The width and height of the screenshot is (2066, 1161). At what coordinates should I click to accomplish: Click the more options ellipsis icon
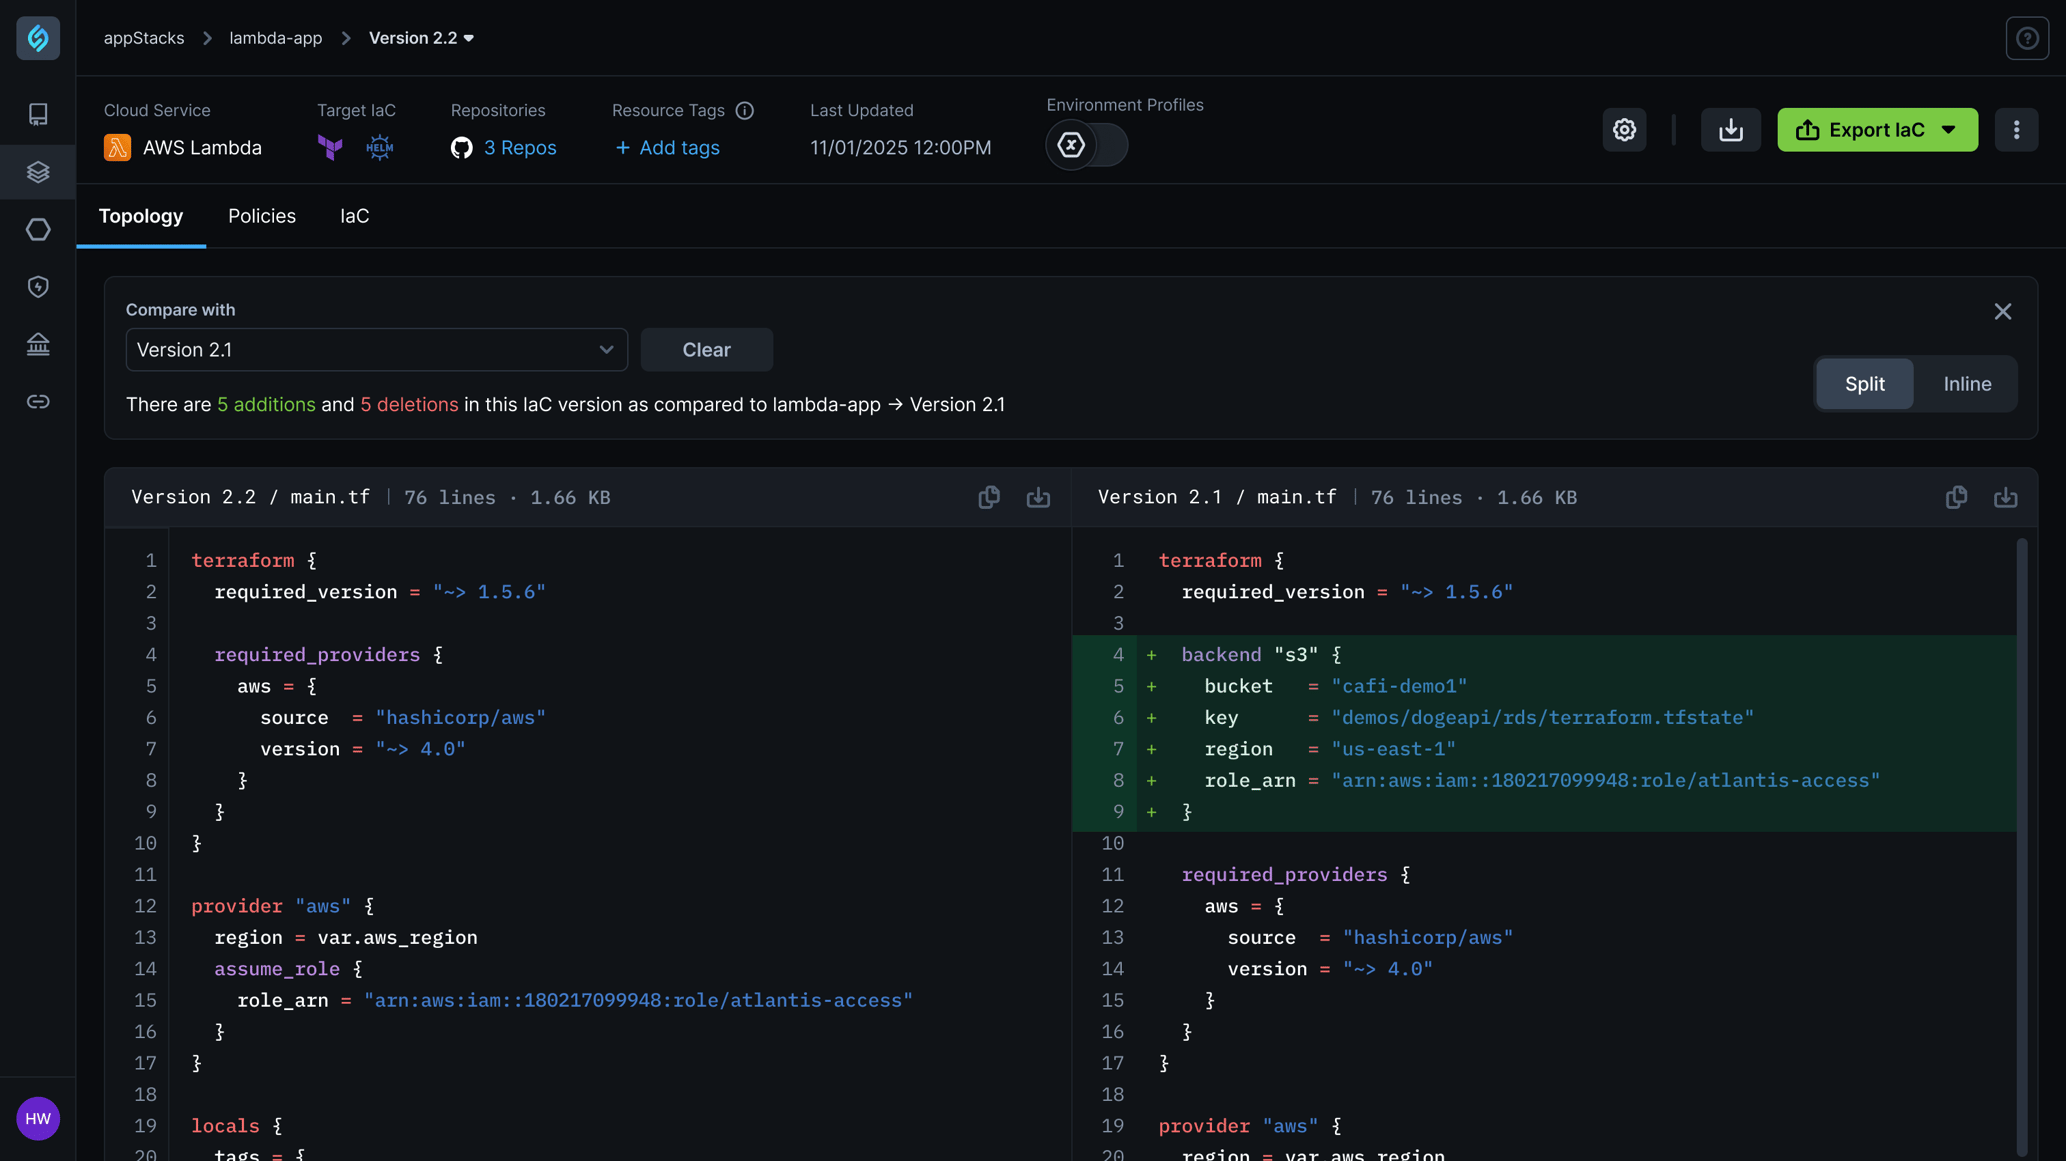click(x=2016, y=129)
